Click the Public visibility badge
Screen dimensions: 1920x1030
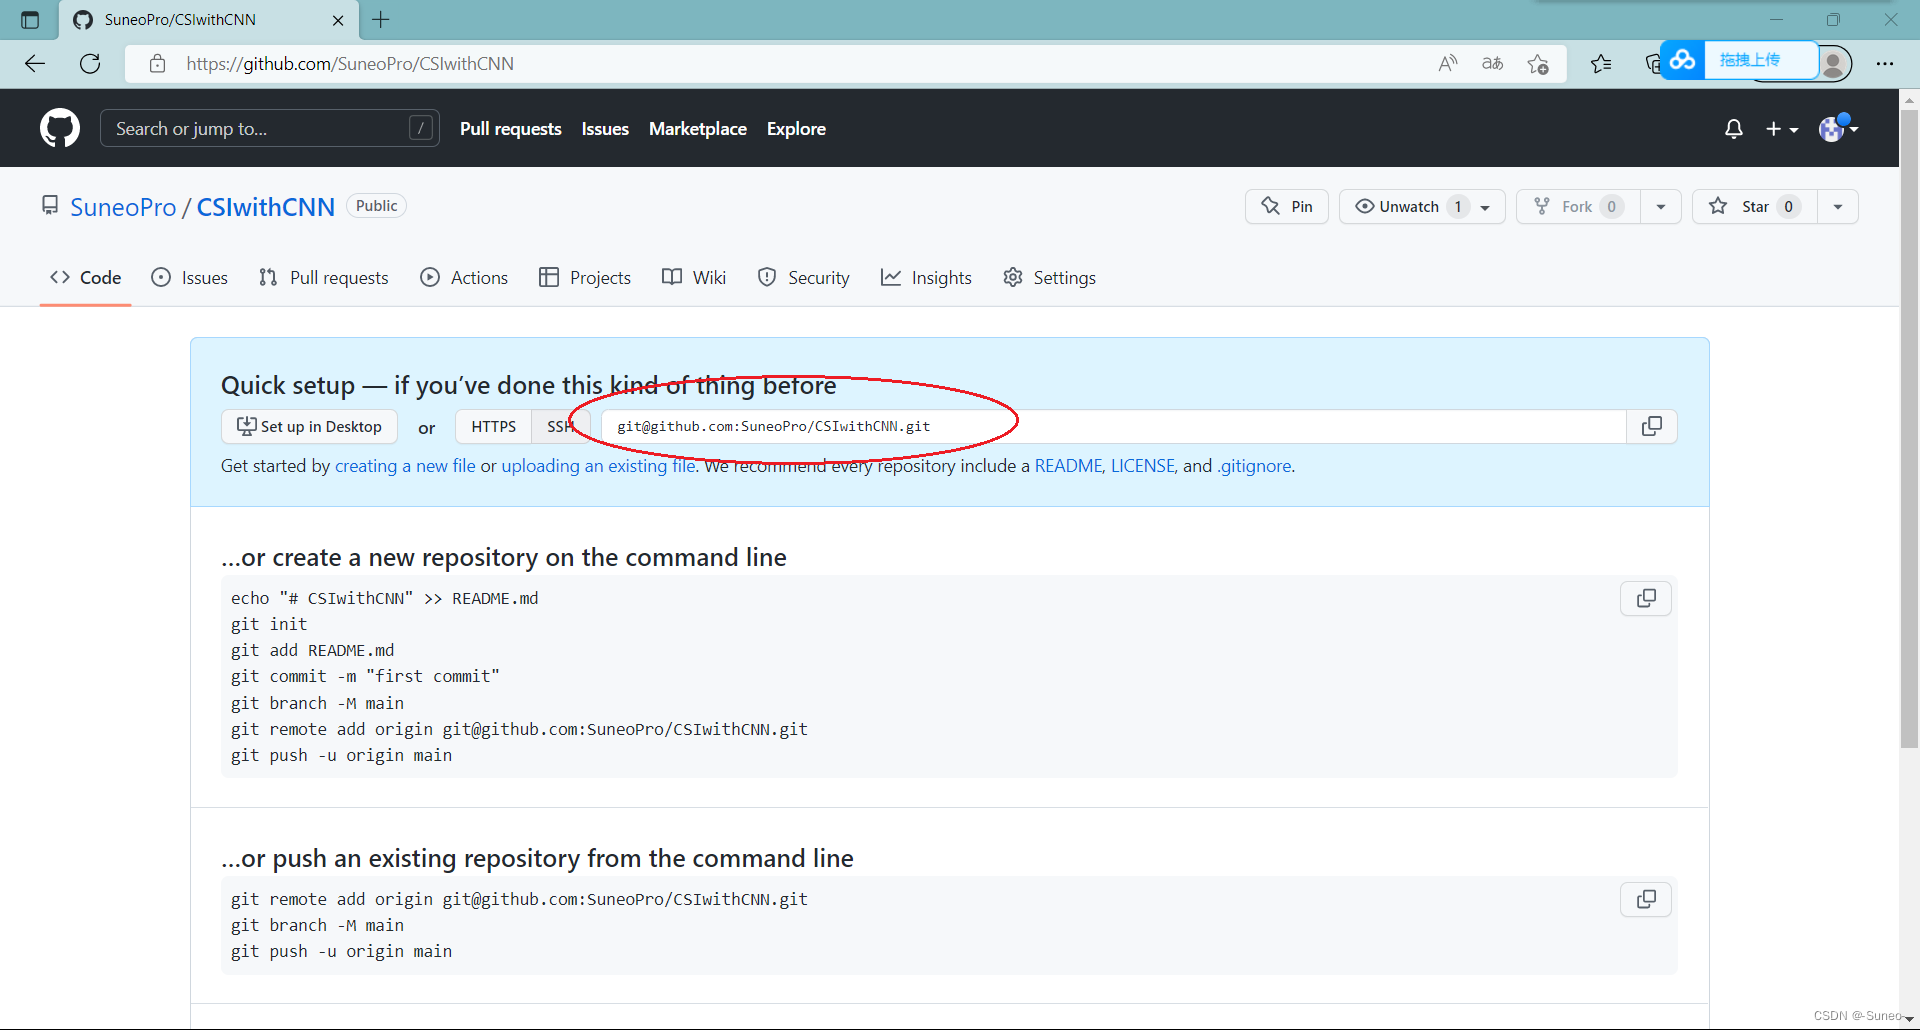point(376,206)
